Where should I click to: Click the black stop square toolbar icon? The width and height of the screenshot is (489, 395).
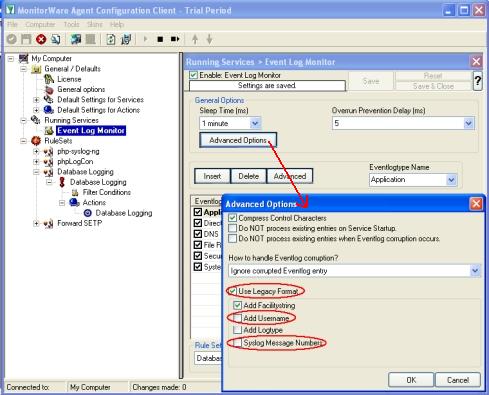coord(160,39)
